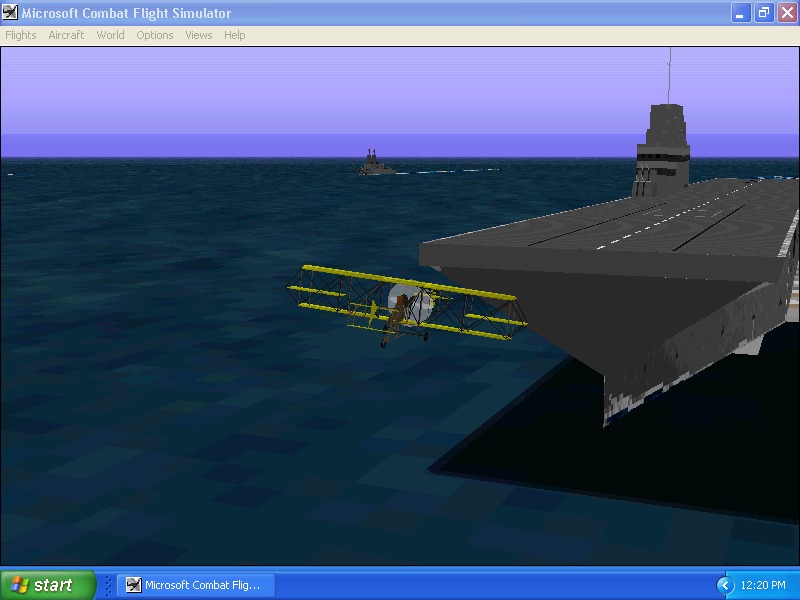The image size is (800, 600).
Task: Open the Aircraft menu
Action: [x=66, y=35]
